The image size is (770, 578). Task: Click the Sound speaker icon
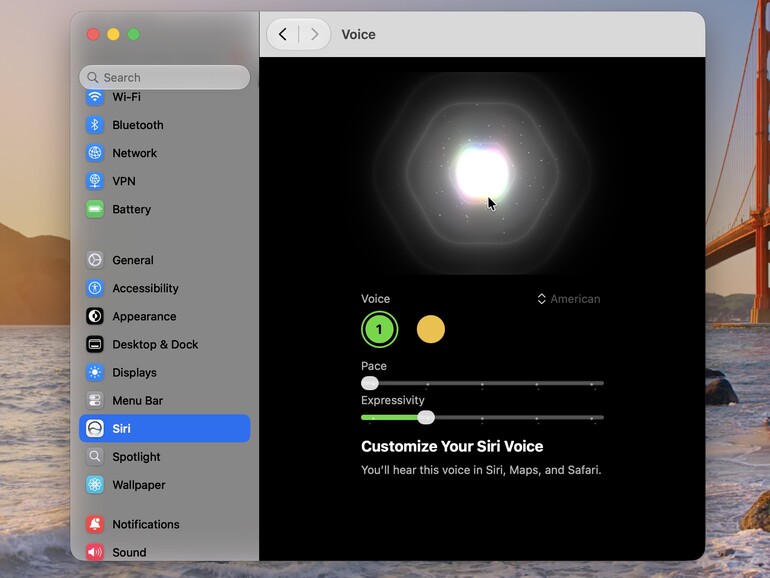click(x=95, y=552)
